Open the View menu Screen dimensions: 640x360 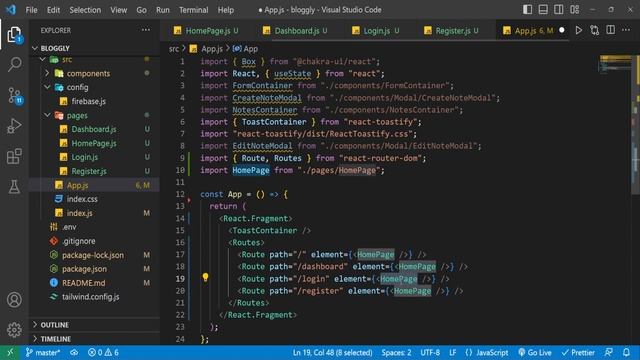[118, 10]
